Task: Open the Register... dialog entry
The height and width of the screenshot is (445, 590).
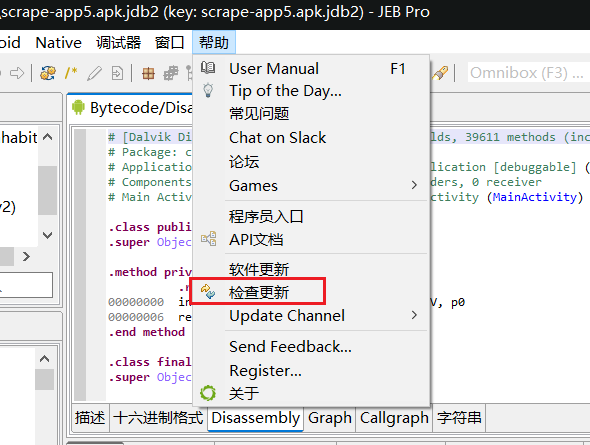Action: pyautogui.click(x=310, y=371)
